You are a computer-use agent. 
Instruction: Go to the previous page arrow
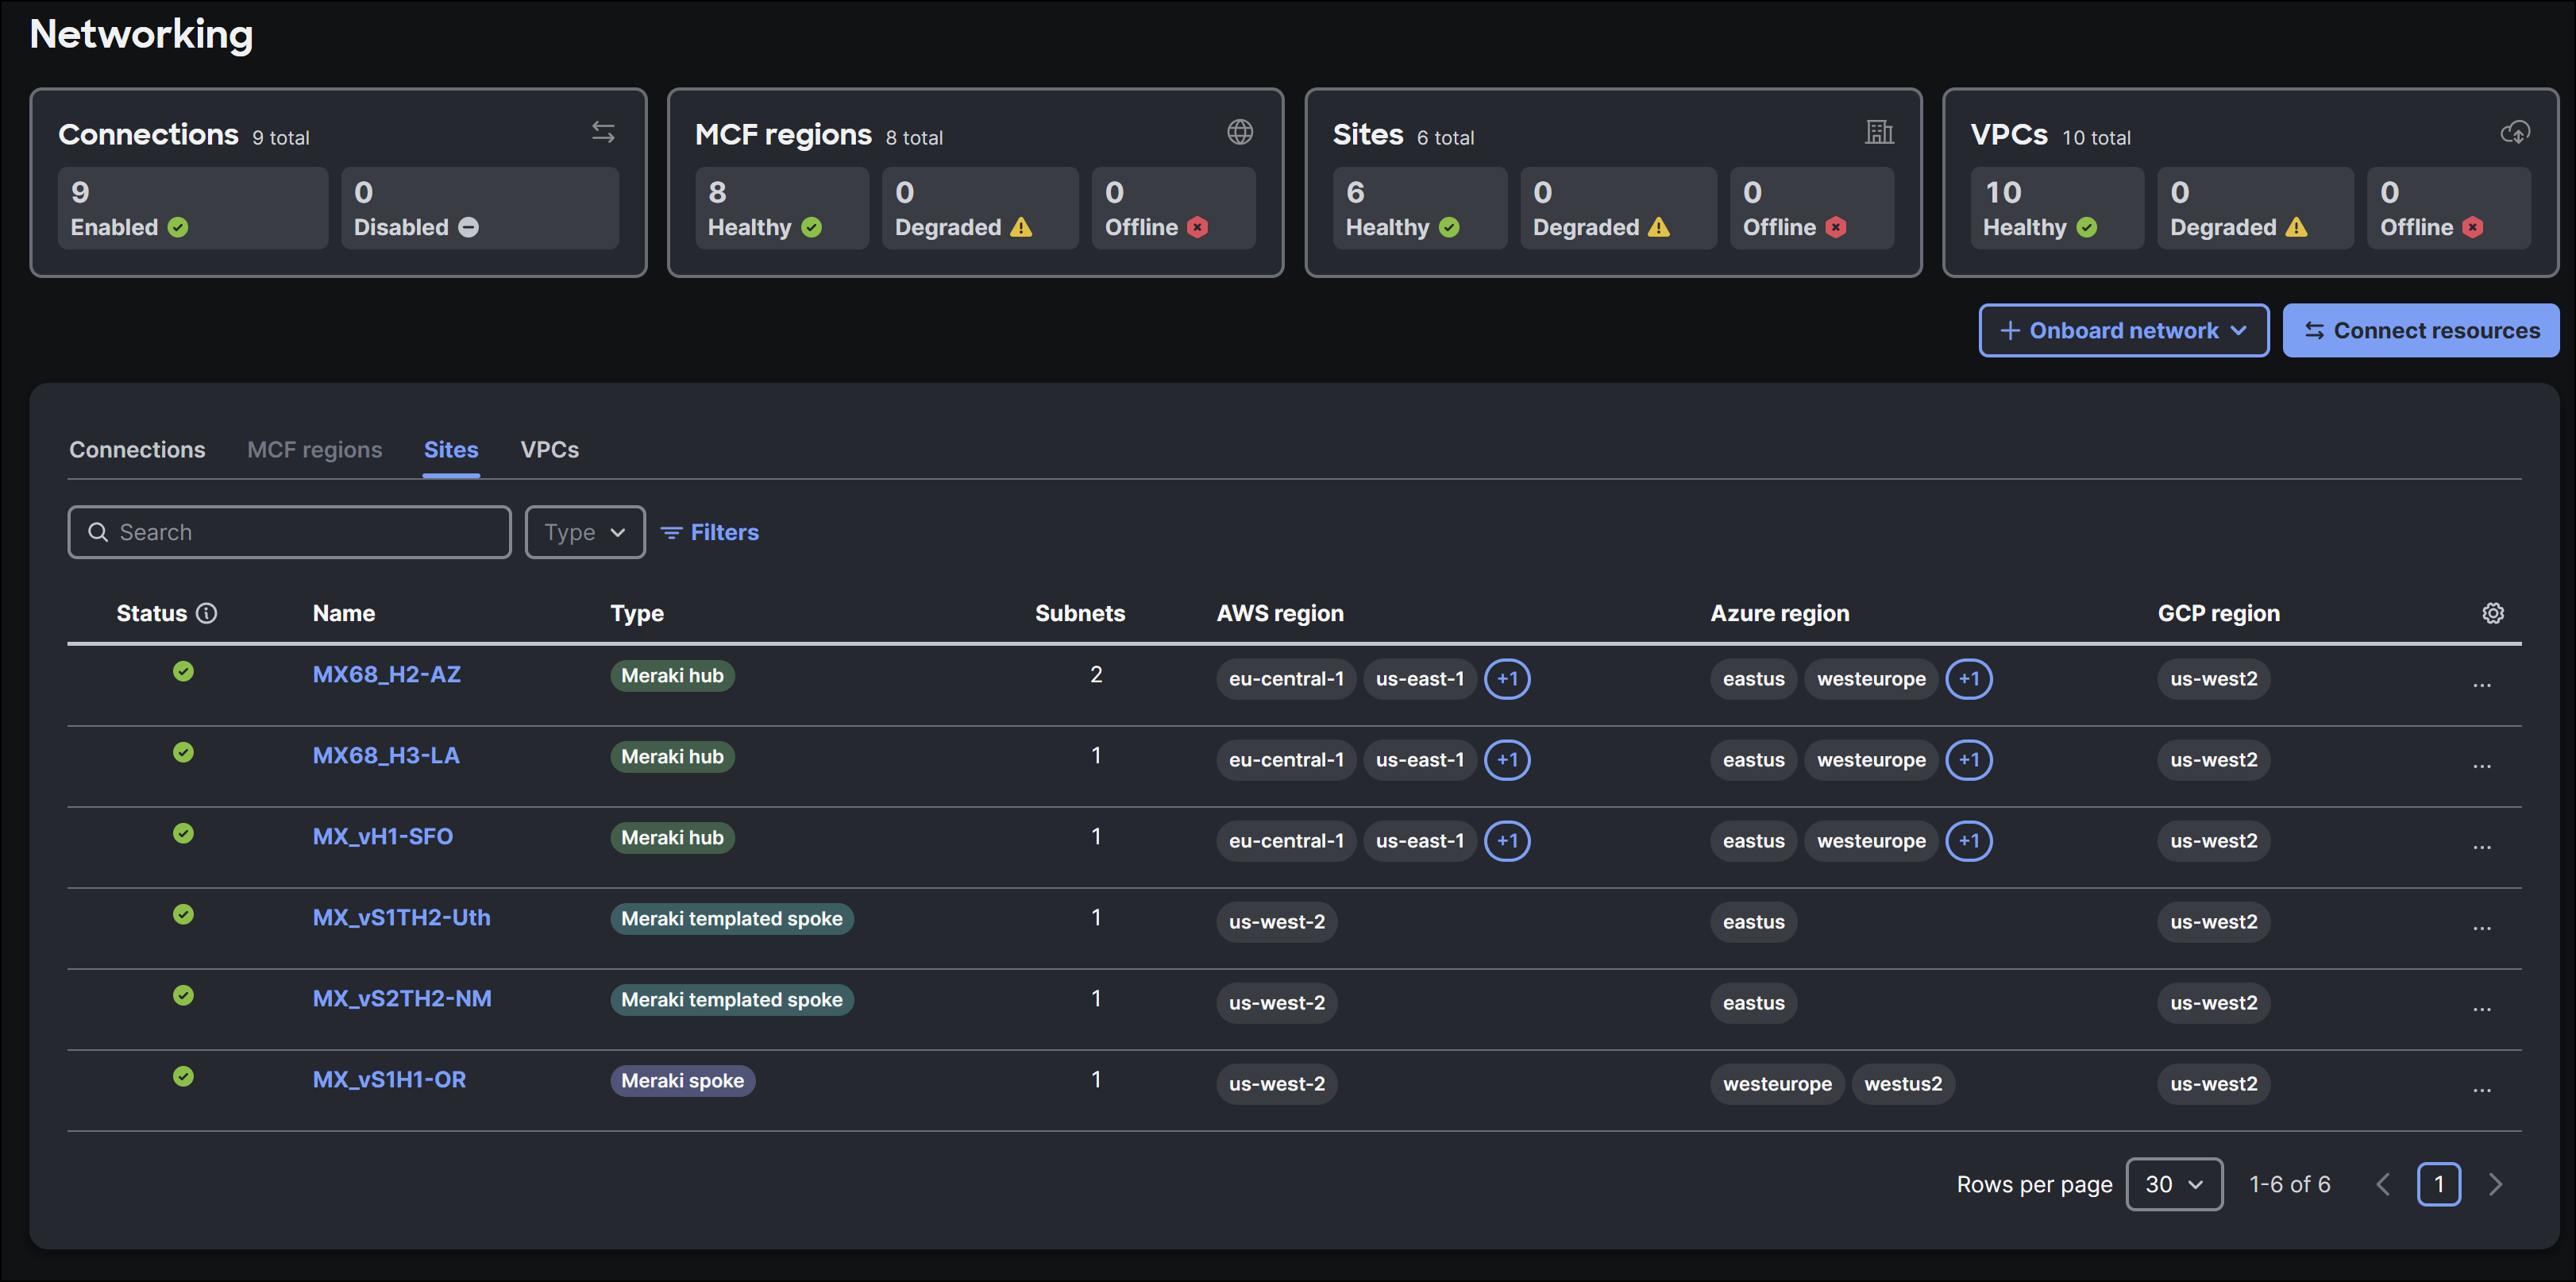[x=2383, y=1184]
